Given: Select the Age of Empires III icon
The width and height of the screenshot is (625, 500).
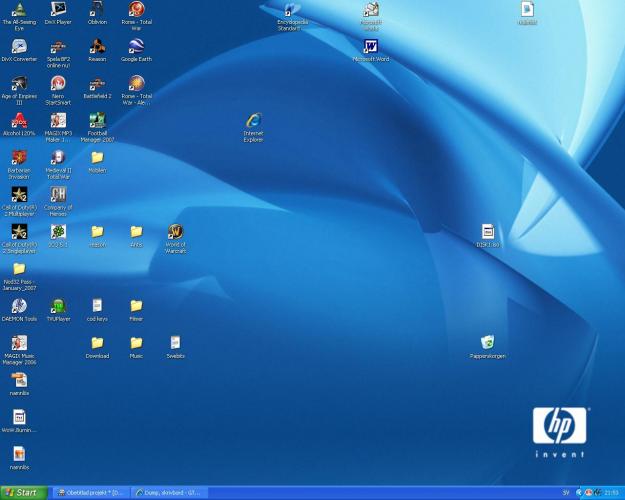Looking at the screenshot, I should pyautogui.click(x=19, y=85).
